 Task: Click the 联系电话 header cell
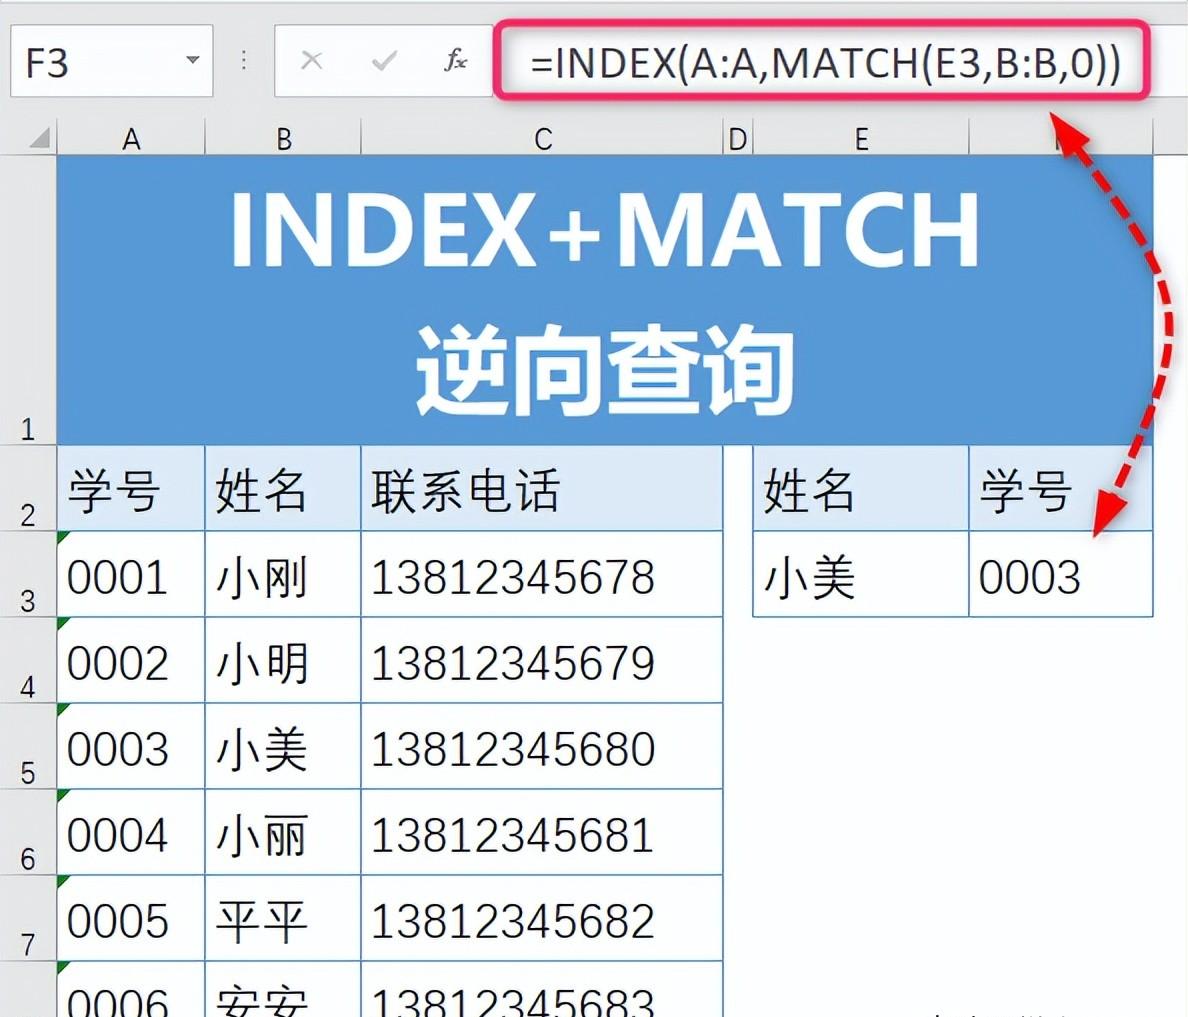[x=542, y=489]
